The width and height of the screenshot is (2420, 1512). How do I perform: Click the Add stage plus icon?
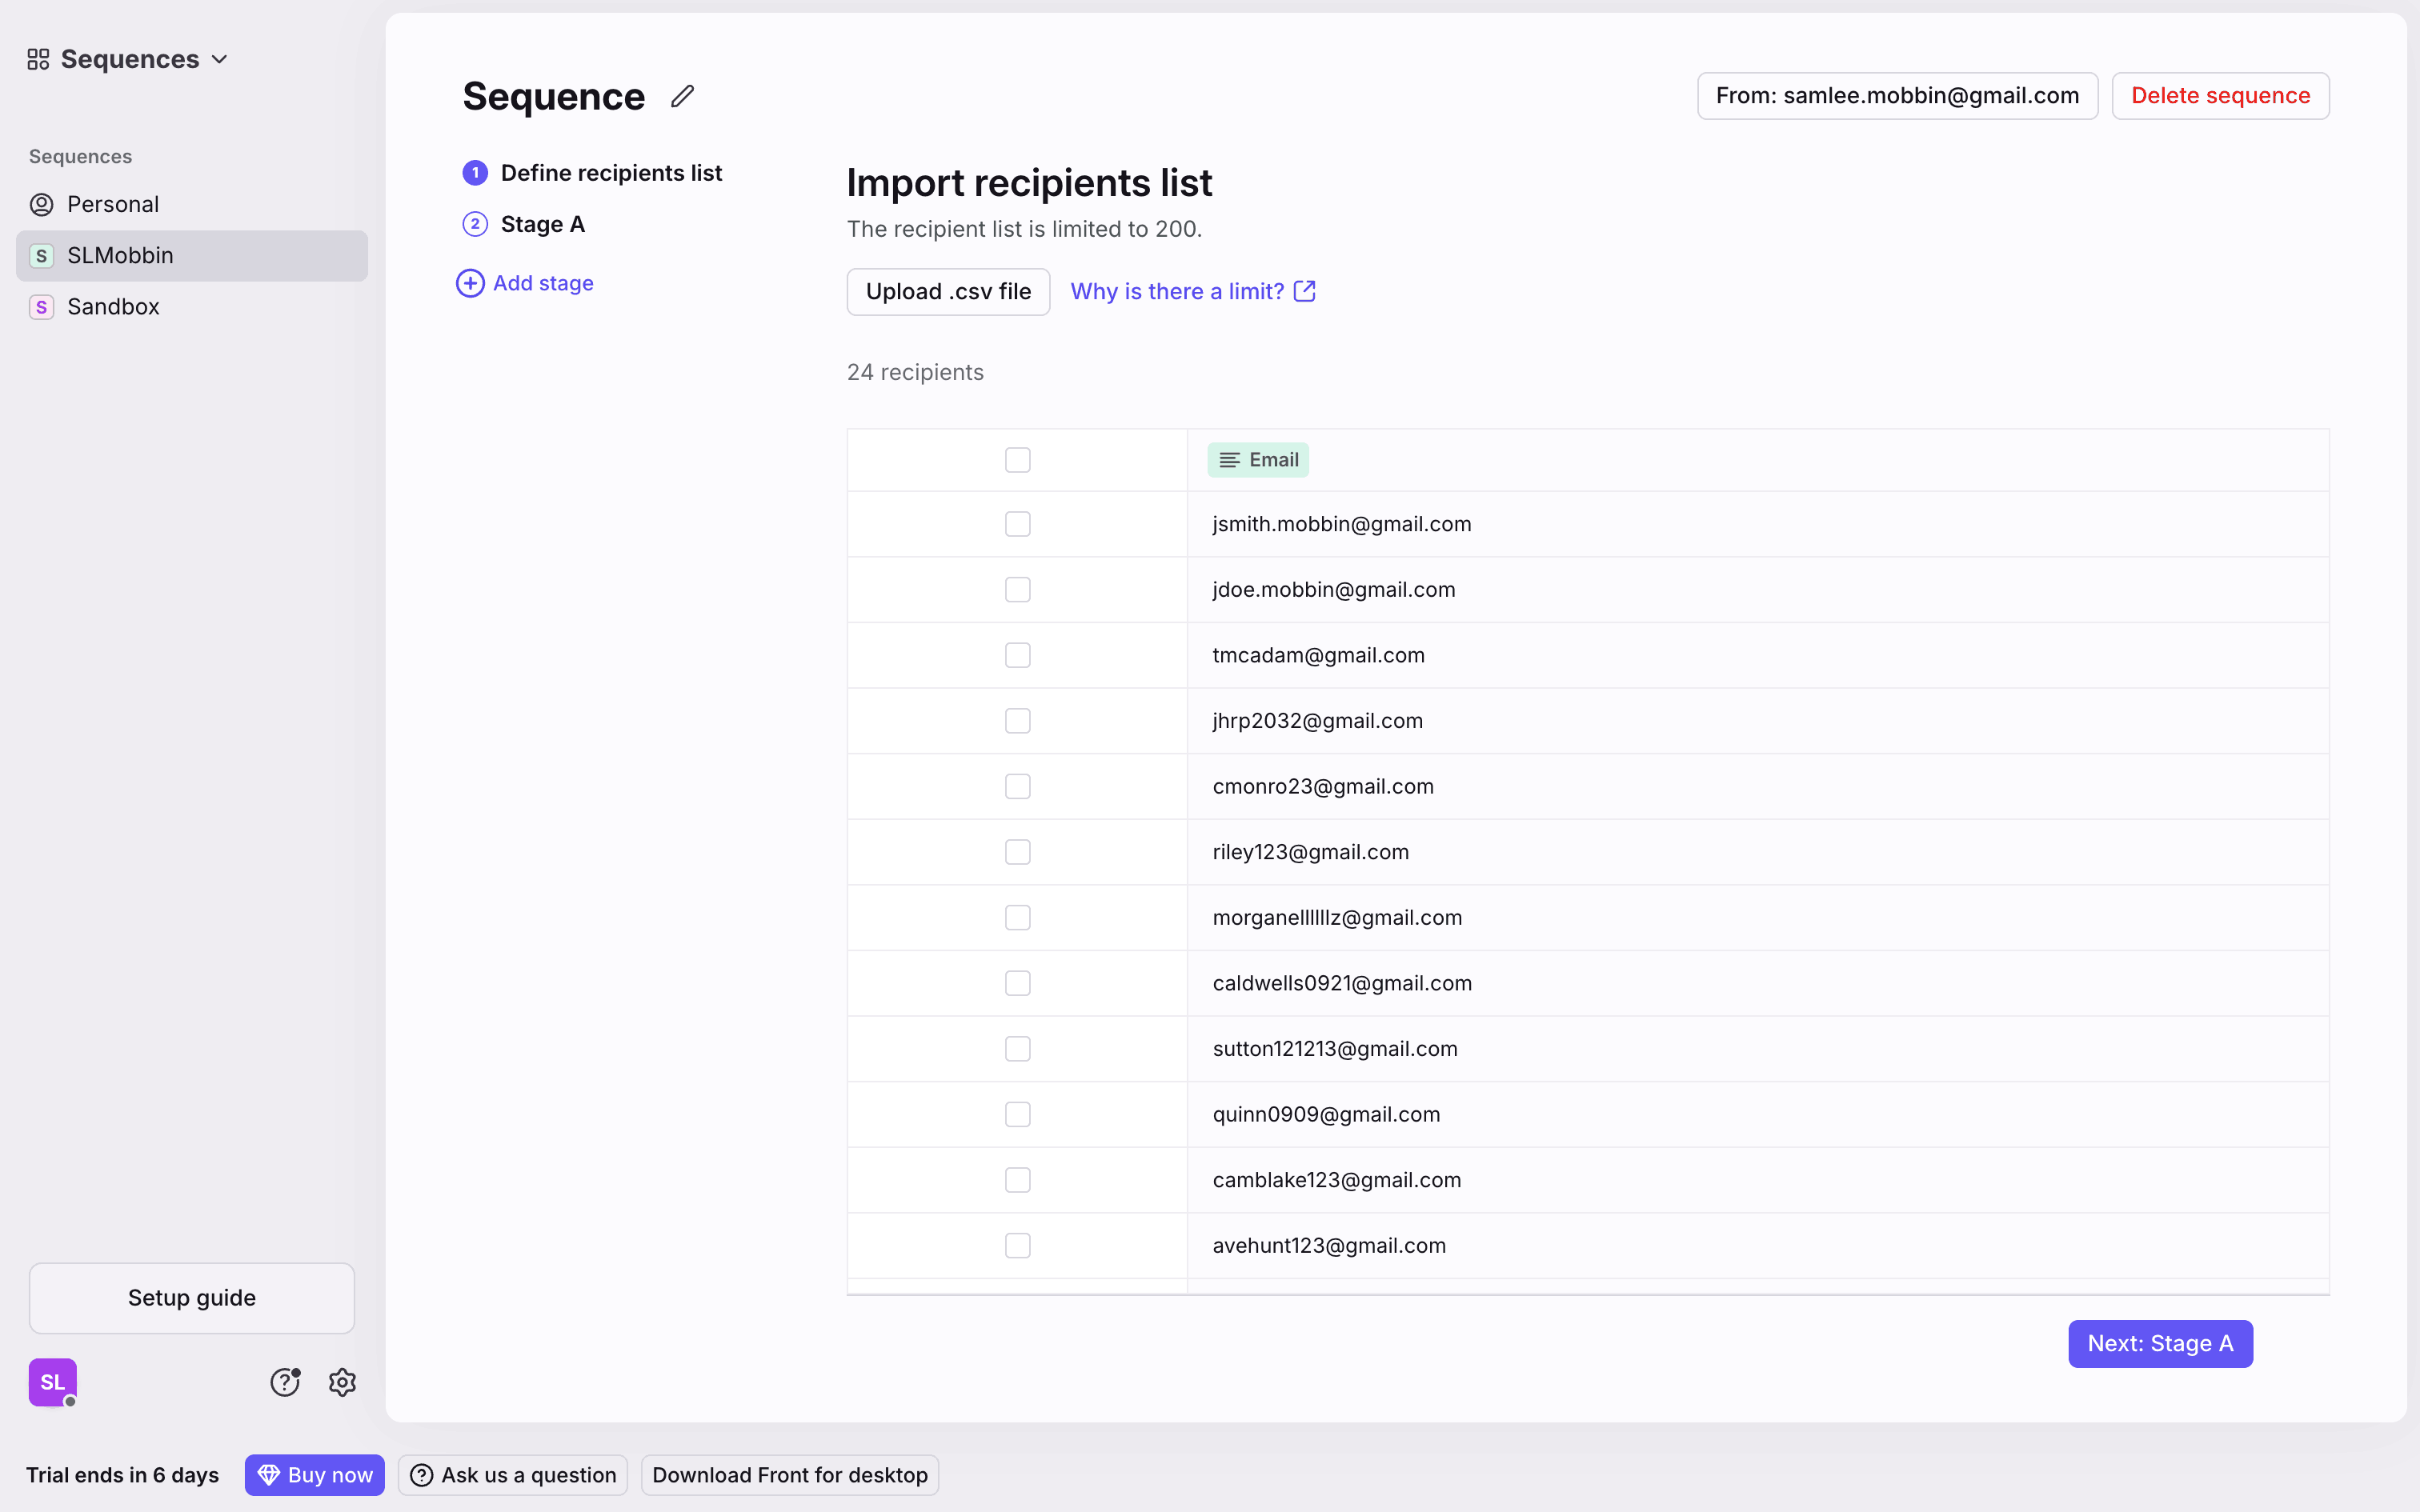(x=470, y=283)
